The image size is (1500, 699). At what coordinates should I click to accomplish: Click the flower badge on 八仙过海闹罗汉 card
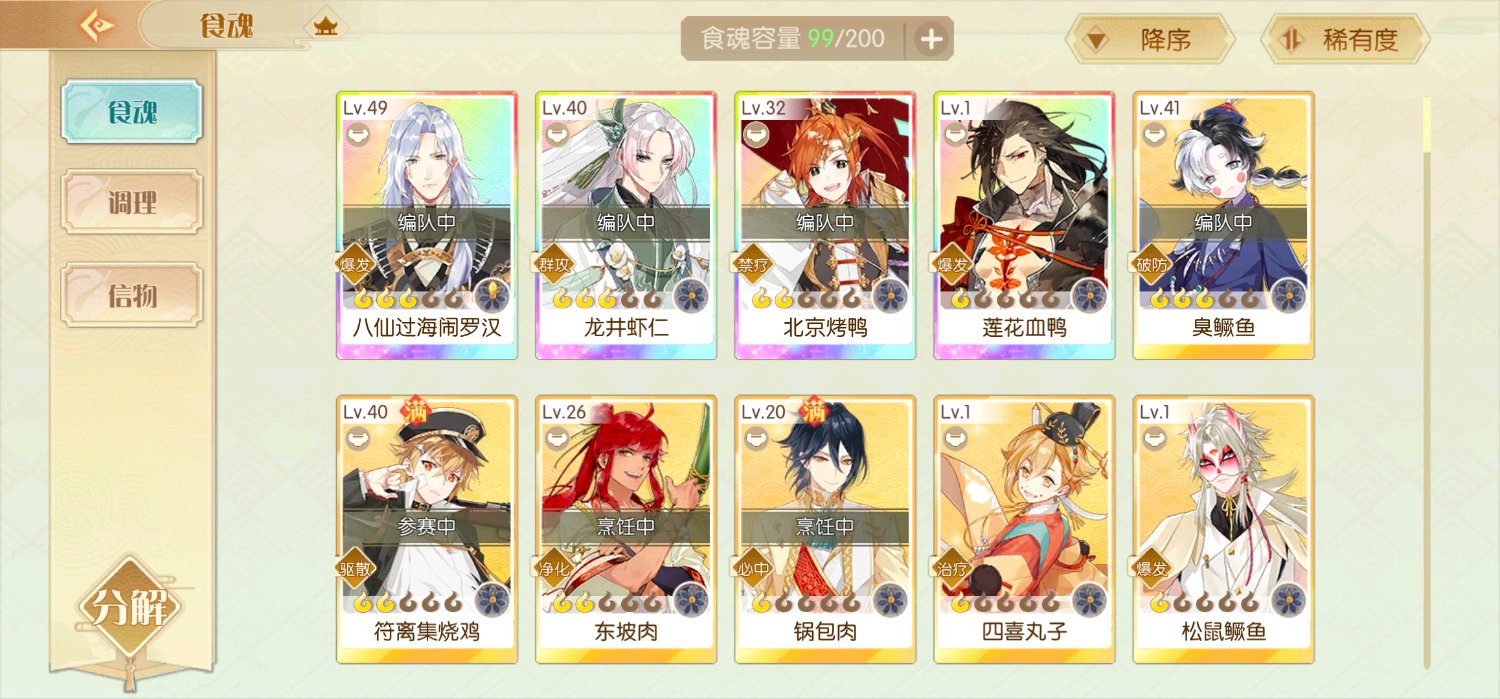tap(491, 295)
